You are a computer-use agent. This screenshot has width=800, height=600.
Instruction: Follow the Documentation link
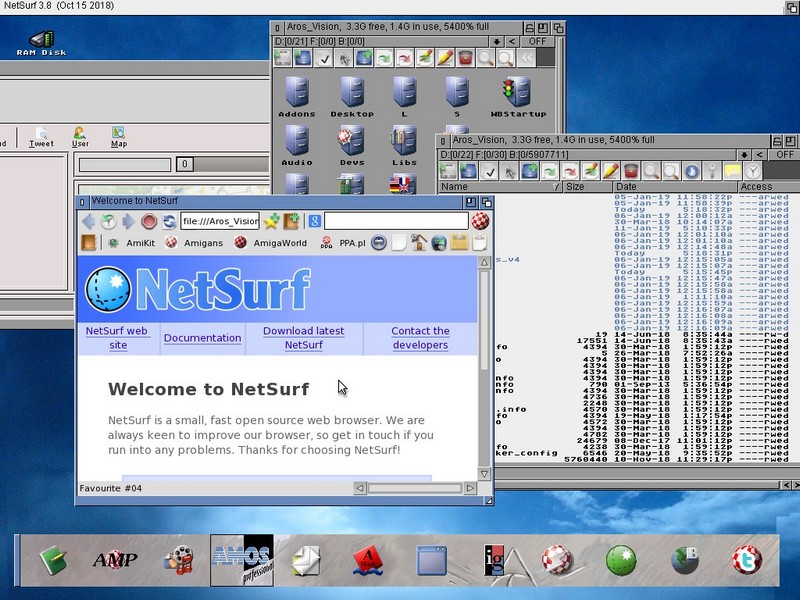202,338
